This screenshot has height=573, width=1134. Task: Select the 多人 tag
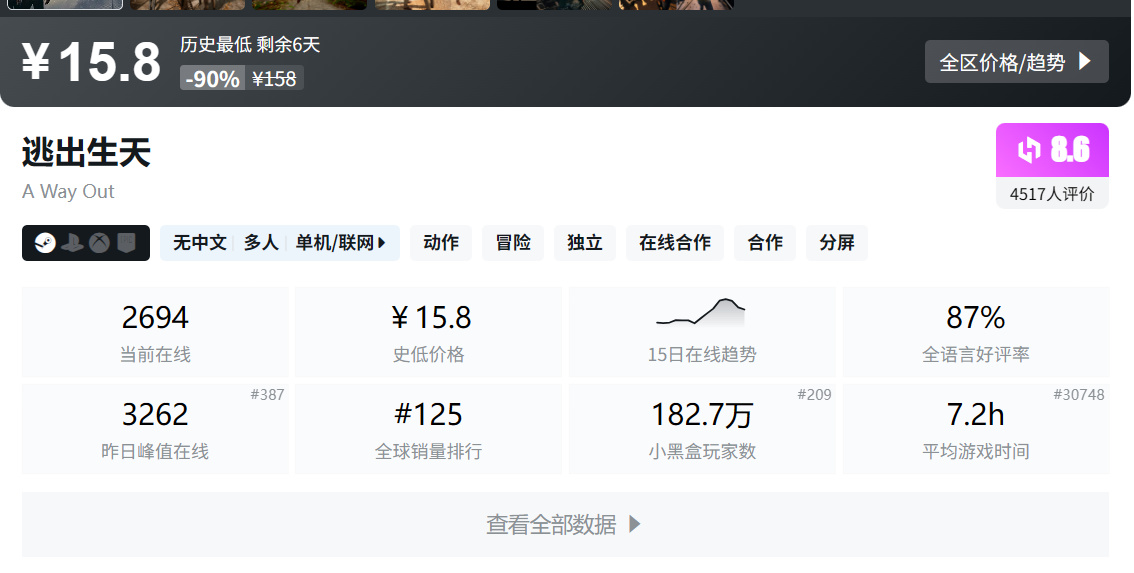click(261, 243)
